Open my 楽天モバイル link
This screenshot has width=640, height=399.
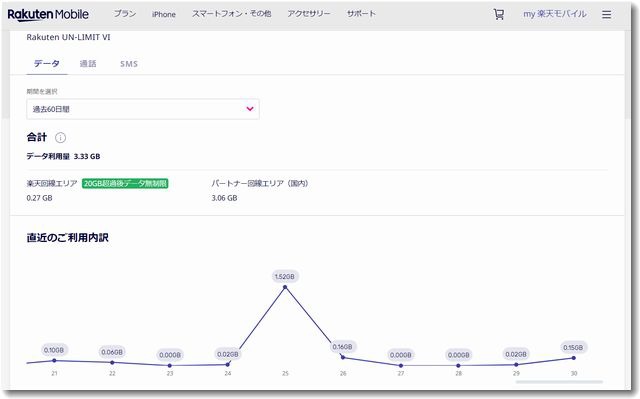coord(555,14)
